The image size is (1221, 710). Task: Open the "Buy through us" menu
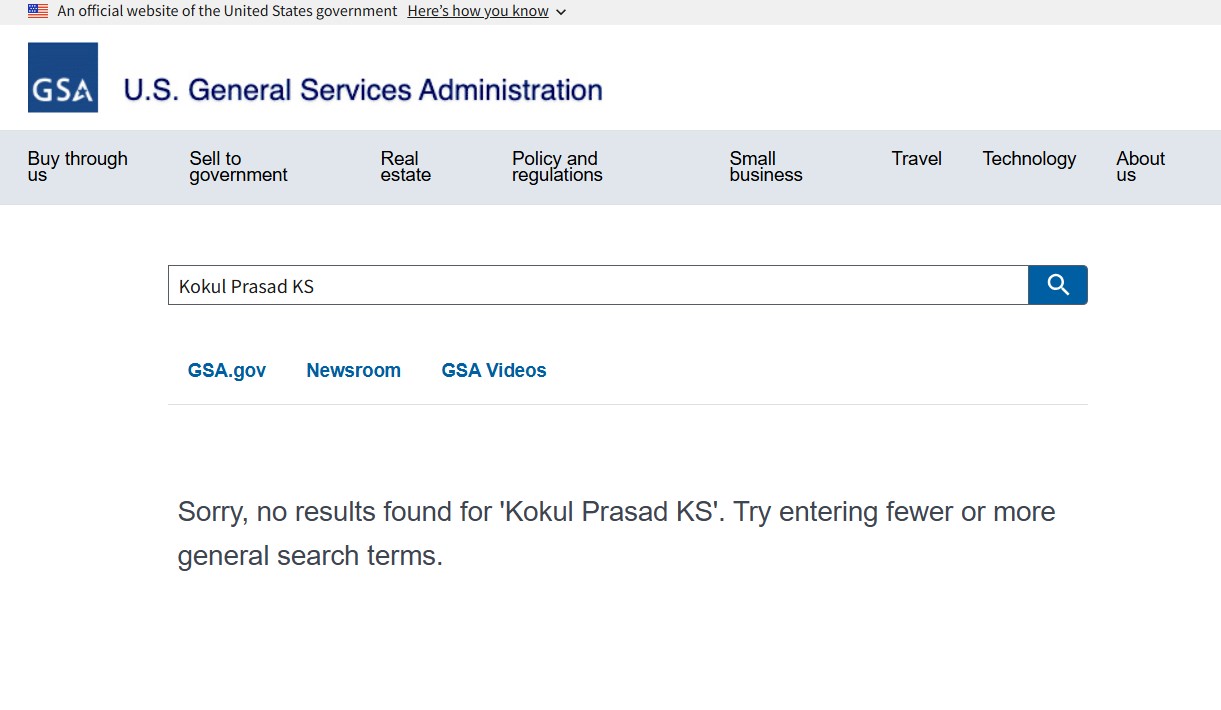click(x=78, y=166)
